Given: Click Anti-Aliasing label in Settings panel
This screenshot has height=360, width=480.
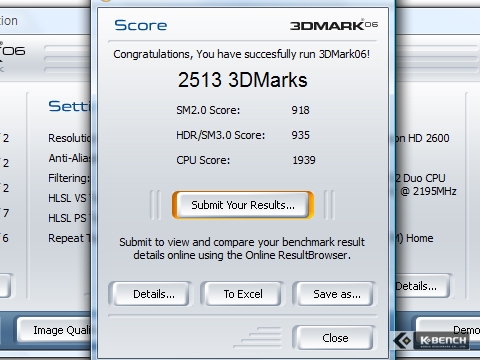Looking at the screenshot, I should pos(69,158).
